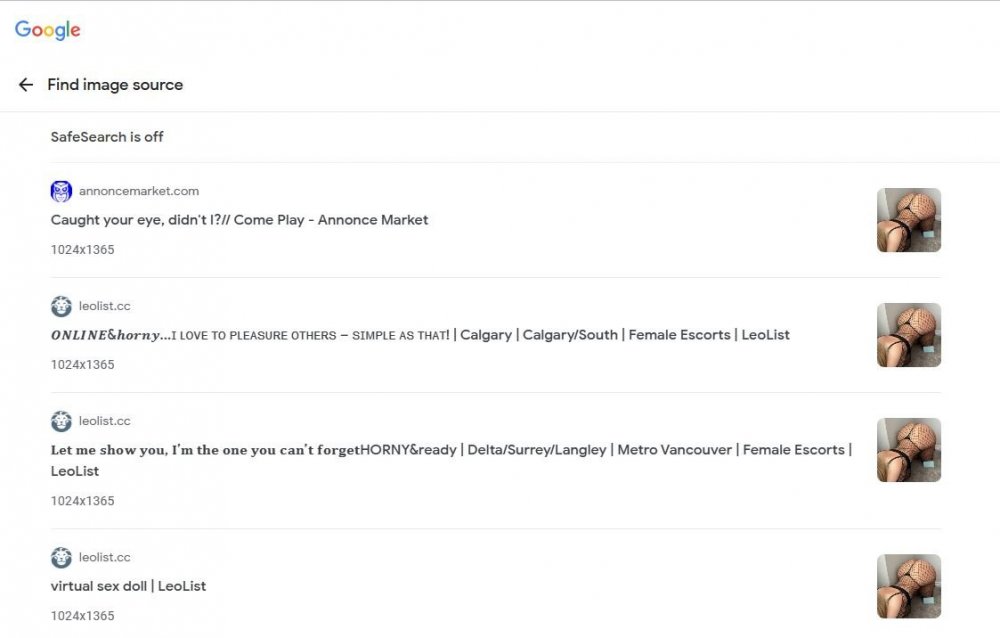Screen dimensions: 1000x638
Task: Click the 'Find image source' heading
Action: (115, 85)
